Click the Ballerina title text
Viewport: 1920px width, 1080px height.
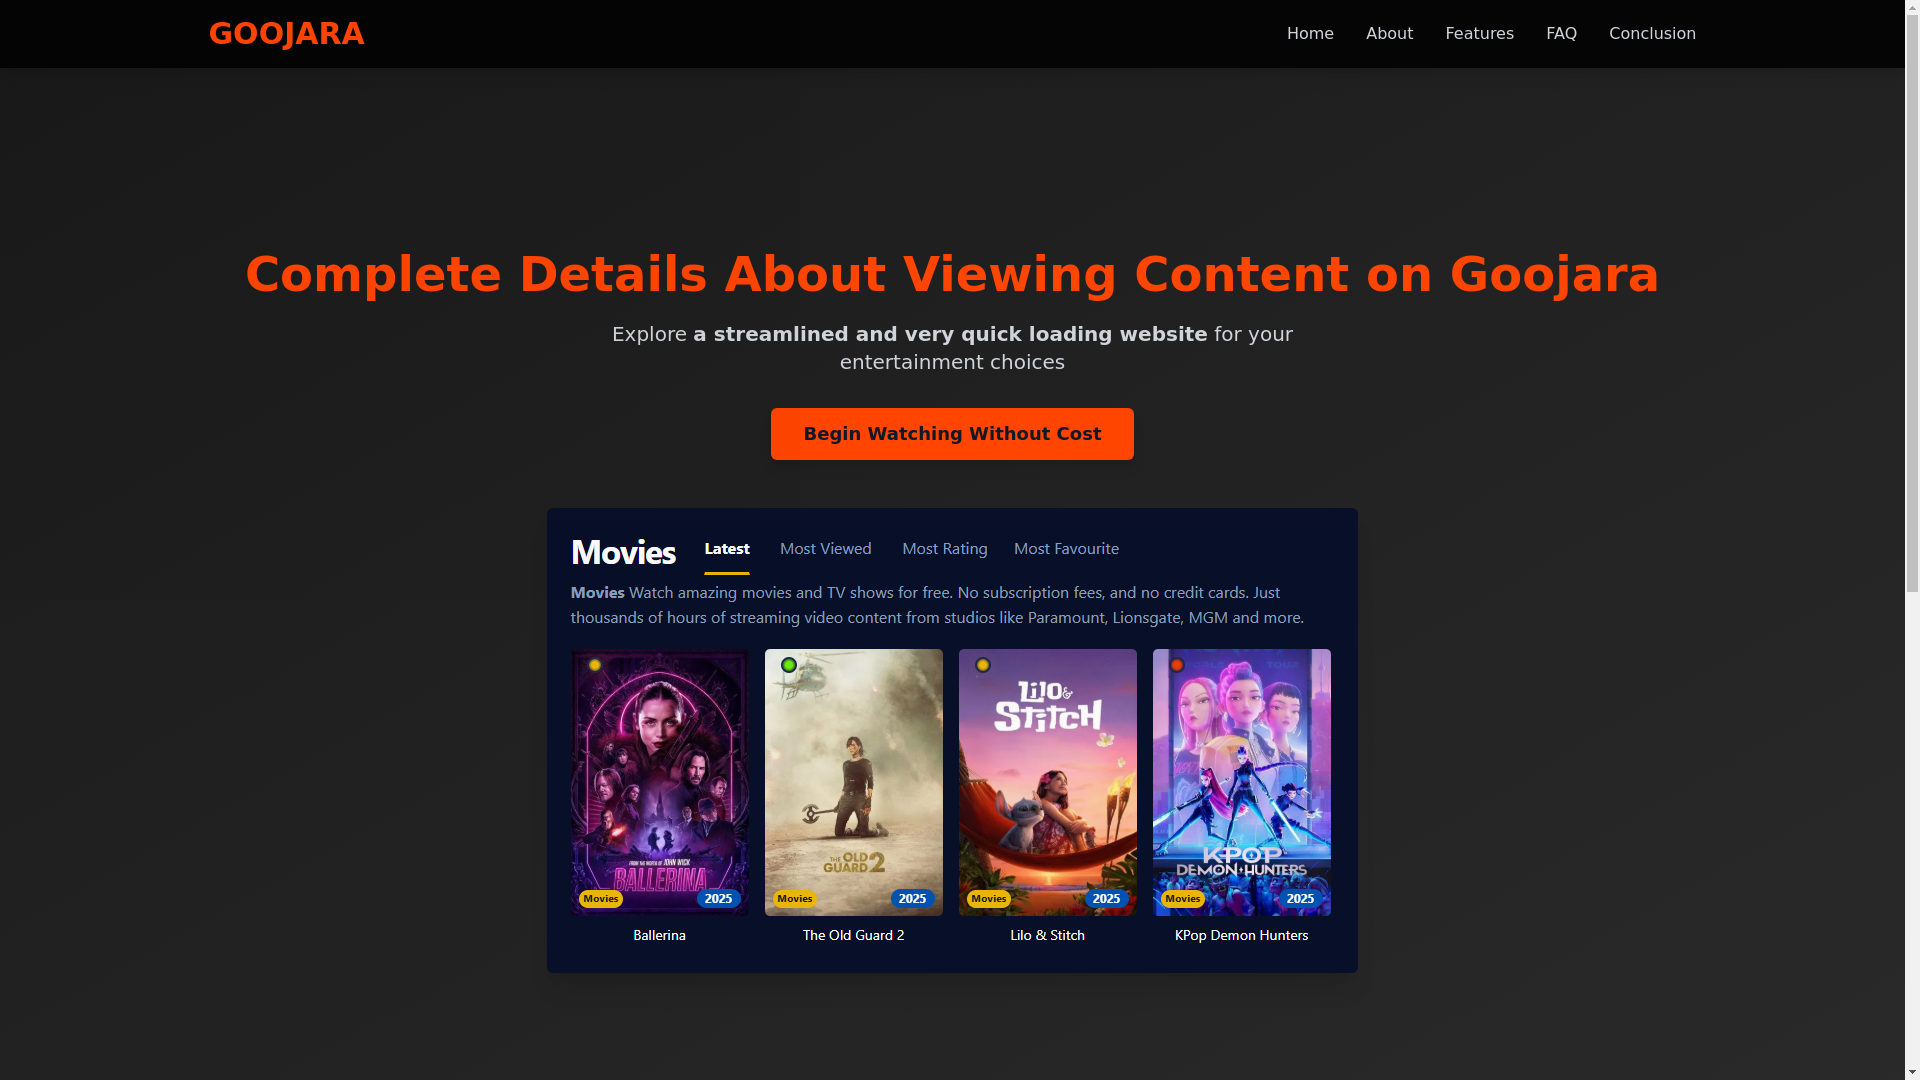pos(660,936)
